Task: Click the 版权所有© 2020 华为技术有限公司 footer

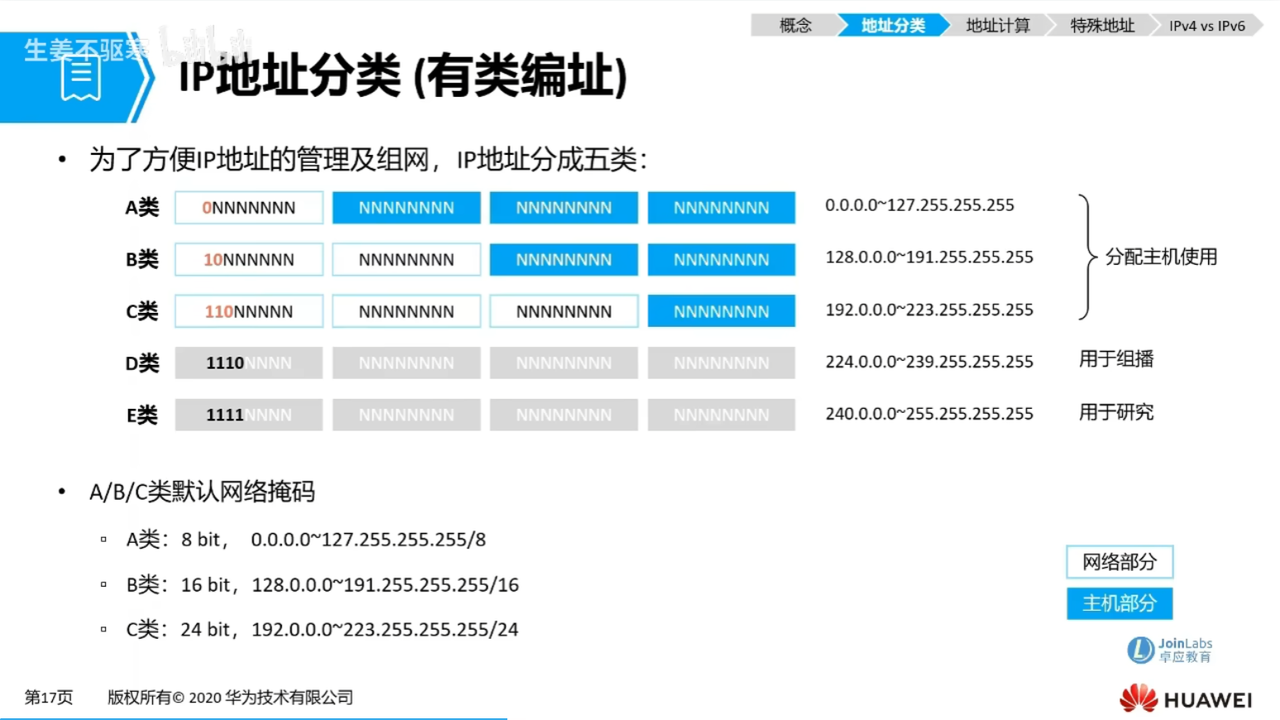Action: pyautogui.click(x=230, y=698)
